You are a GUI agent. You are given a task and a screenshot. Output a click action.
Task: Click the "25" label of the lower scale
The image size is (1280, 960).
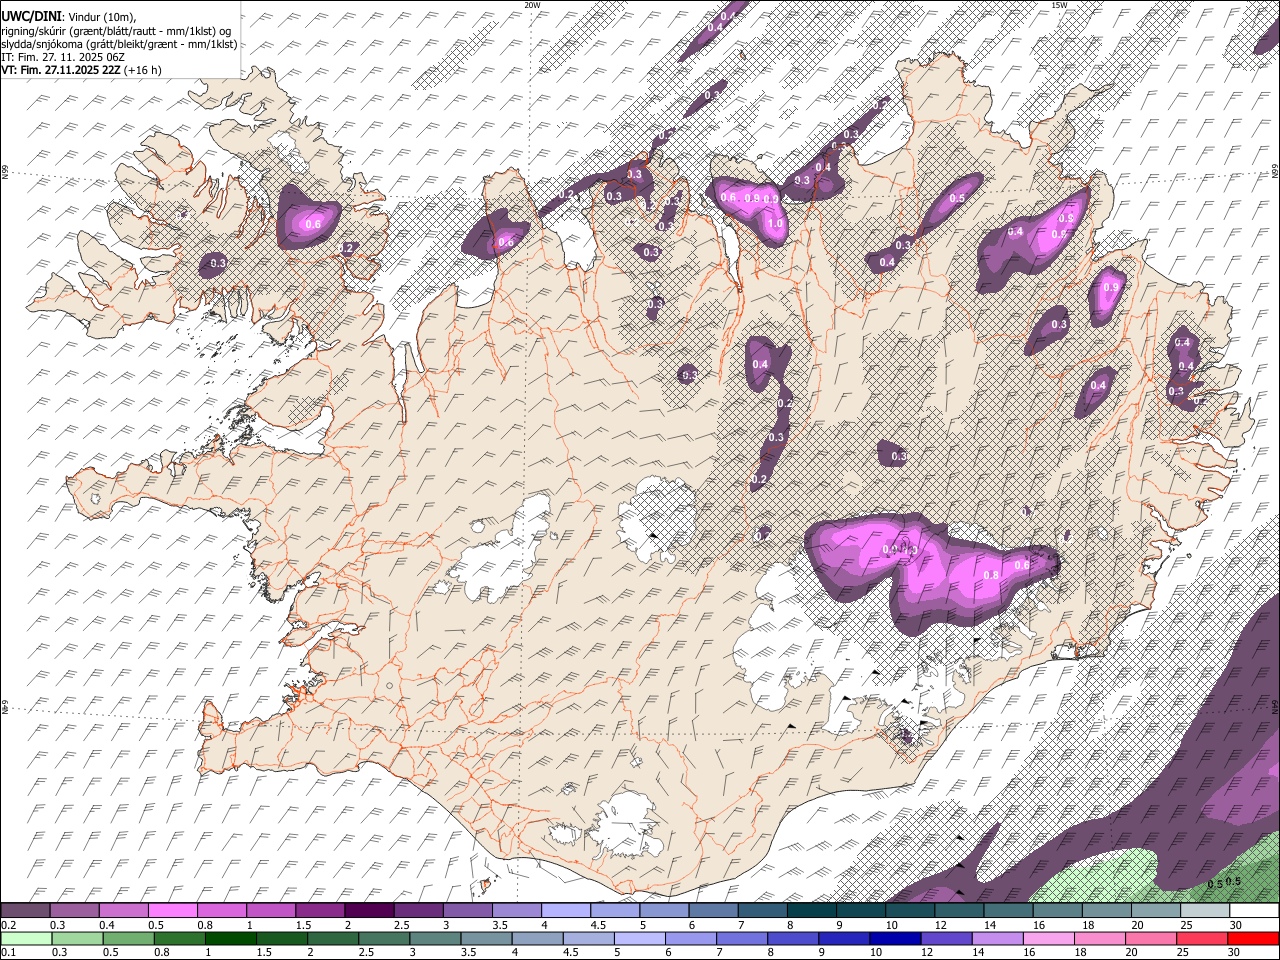(x=1182, y=951)
